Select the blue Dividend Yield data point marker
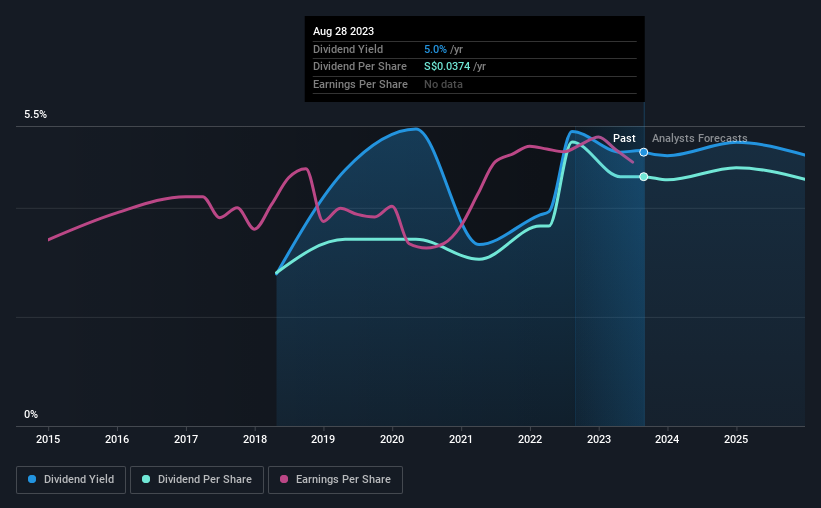Viewport: 821px width, 508px height. (x=644, y=152)
